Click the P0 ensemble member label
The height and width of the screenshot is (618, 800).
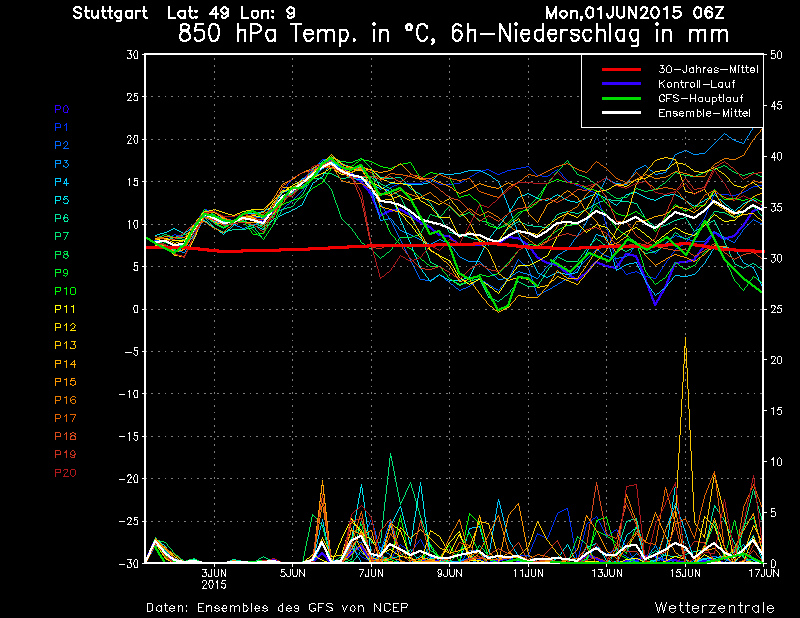[62, 109]
